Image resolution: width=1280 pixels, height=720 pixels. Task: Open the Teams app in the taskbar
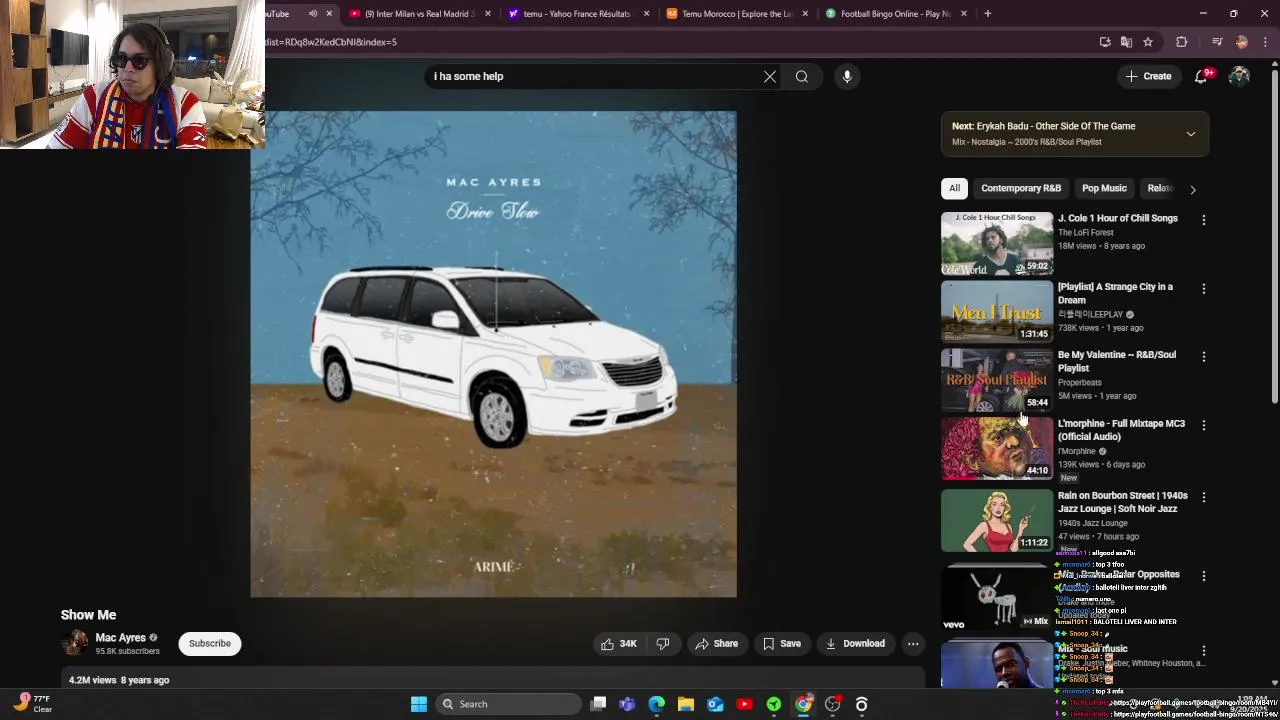click(627, 704)
